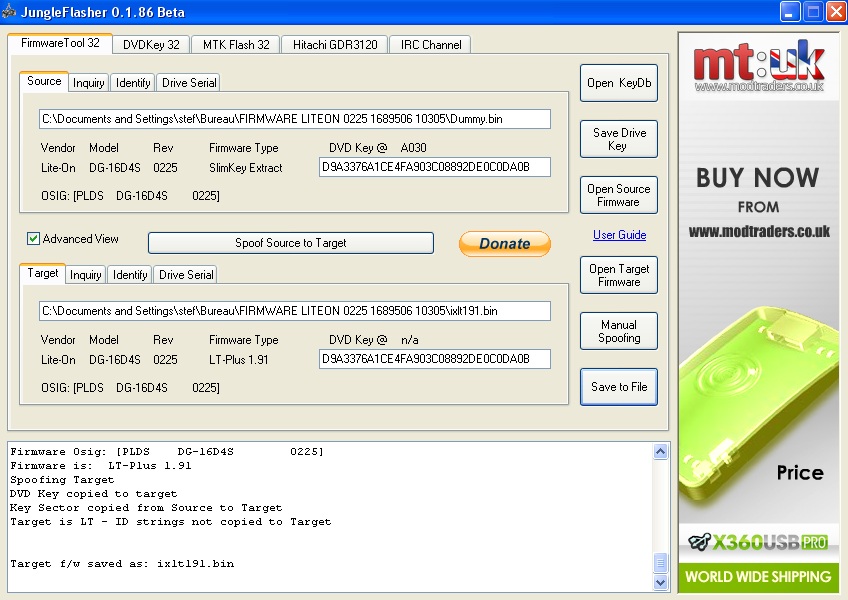The width and height of the screenshot is (848, 600).
Task: Click the log scrollbar up arrow
Action: click(660, 451)
